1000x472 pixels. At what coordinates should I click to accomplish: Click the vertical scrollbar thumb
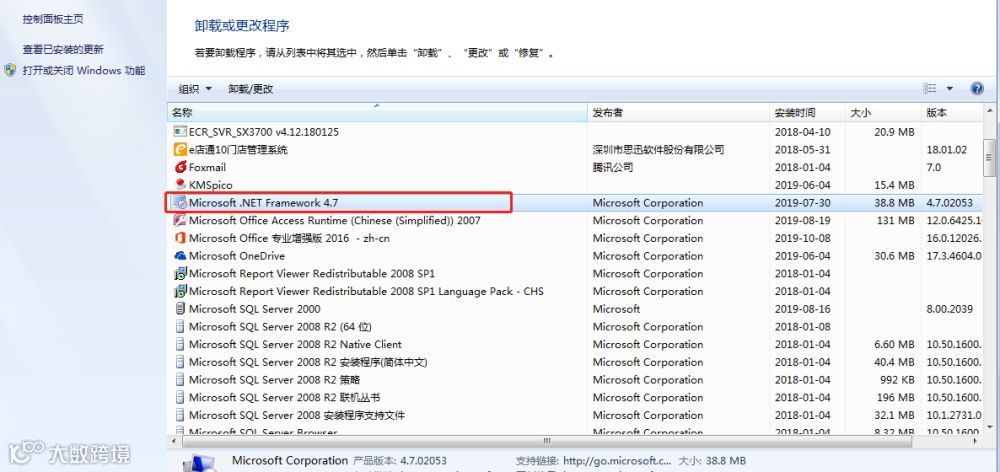click(x=989, y=158)
